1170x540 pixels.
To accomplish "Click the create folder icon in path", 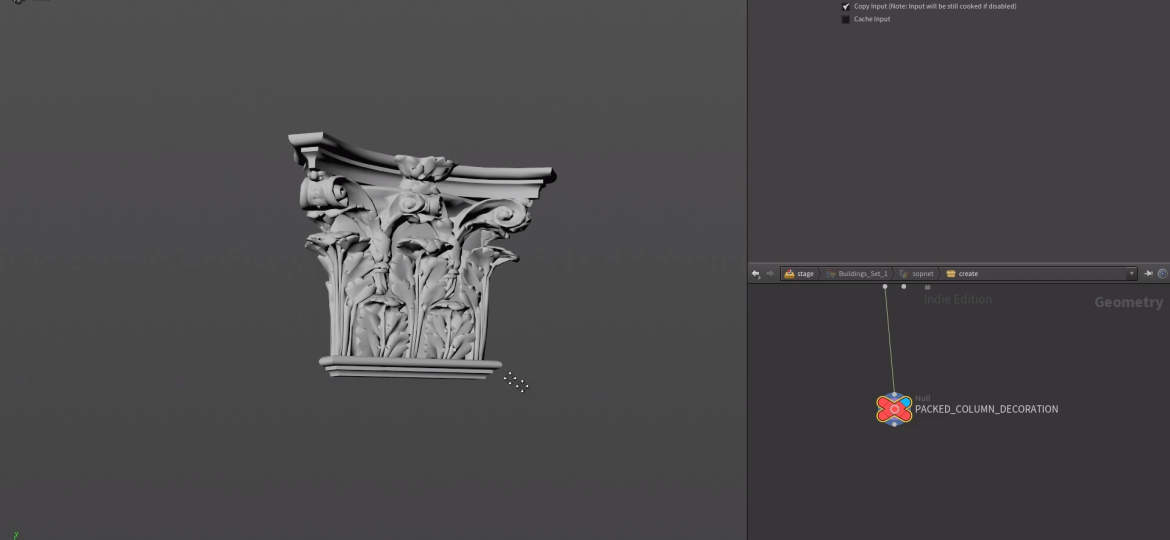I will tap(951, 274).
